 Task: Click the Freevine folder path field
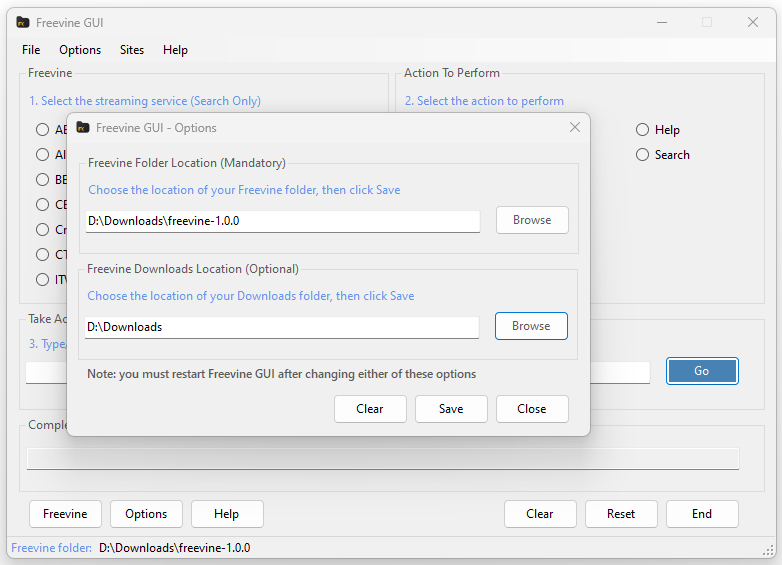click(x=282, y=221)
